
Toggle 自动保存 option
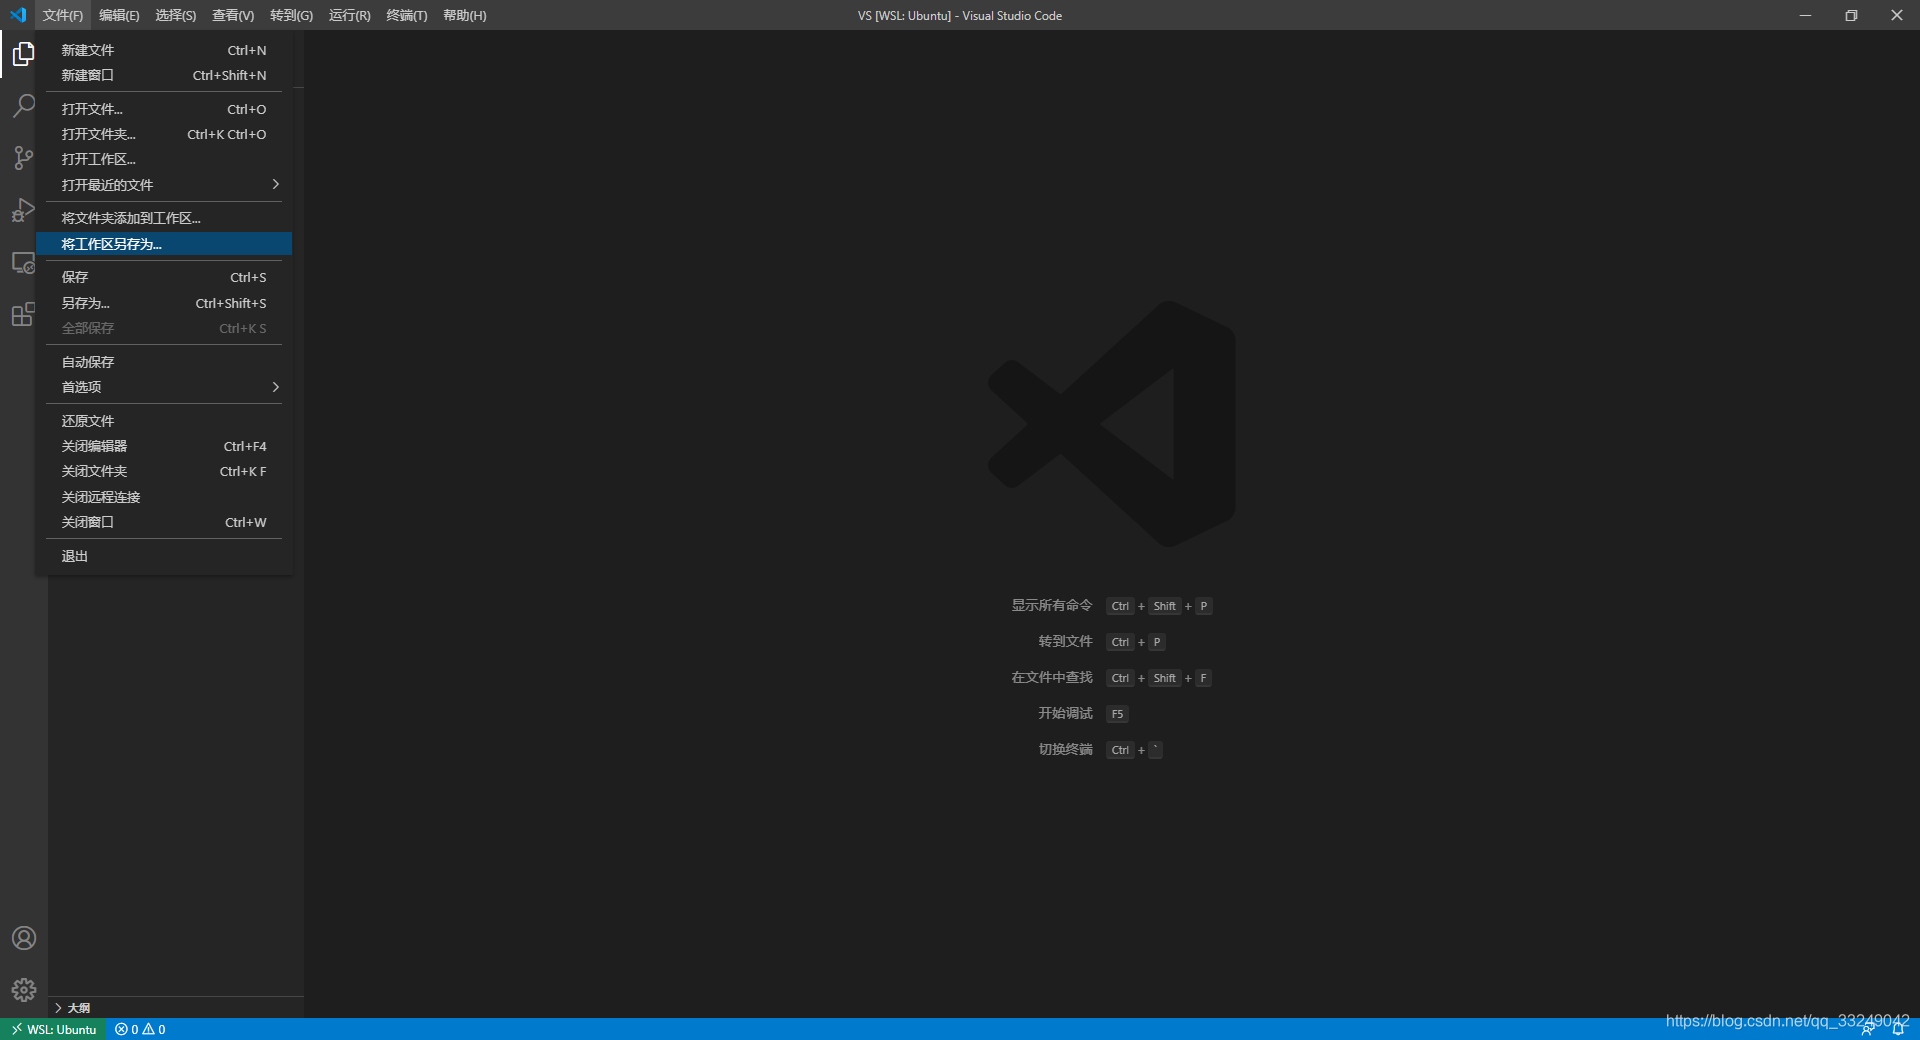coord(164,362)
